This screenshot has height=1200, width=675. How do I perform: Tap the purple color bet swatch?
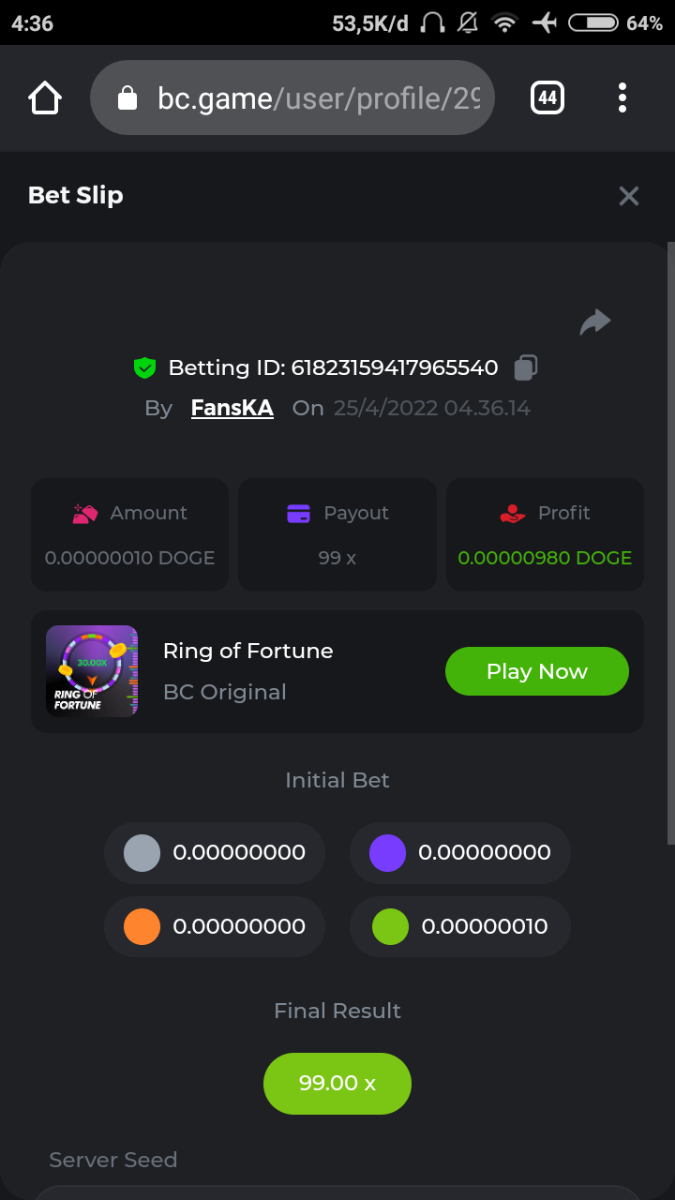click(387, 853)
